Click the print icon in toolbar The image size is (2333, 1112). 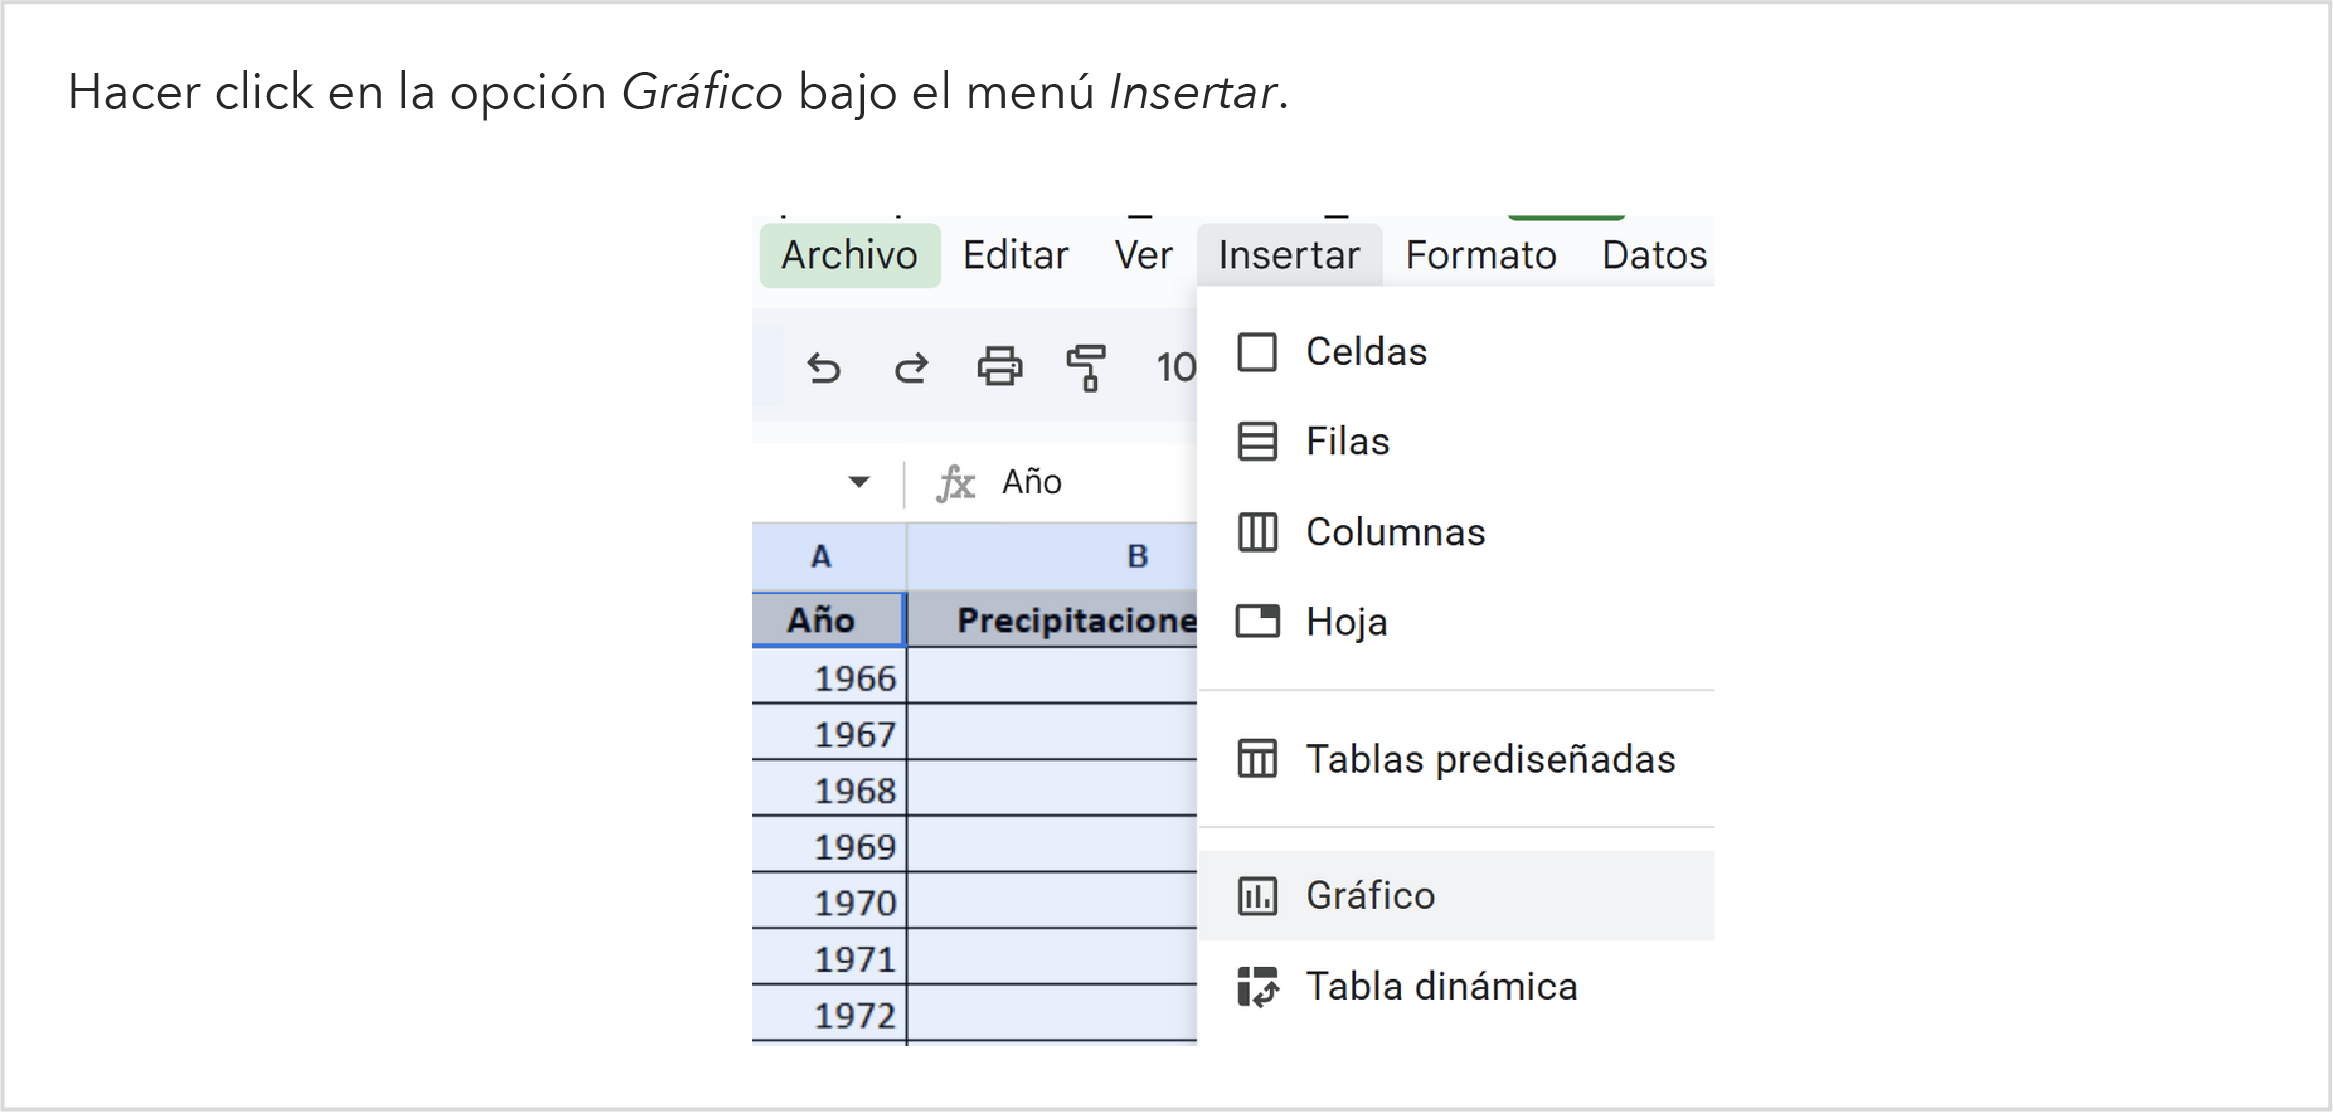[999, 367]
